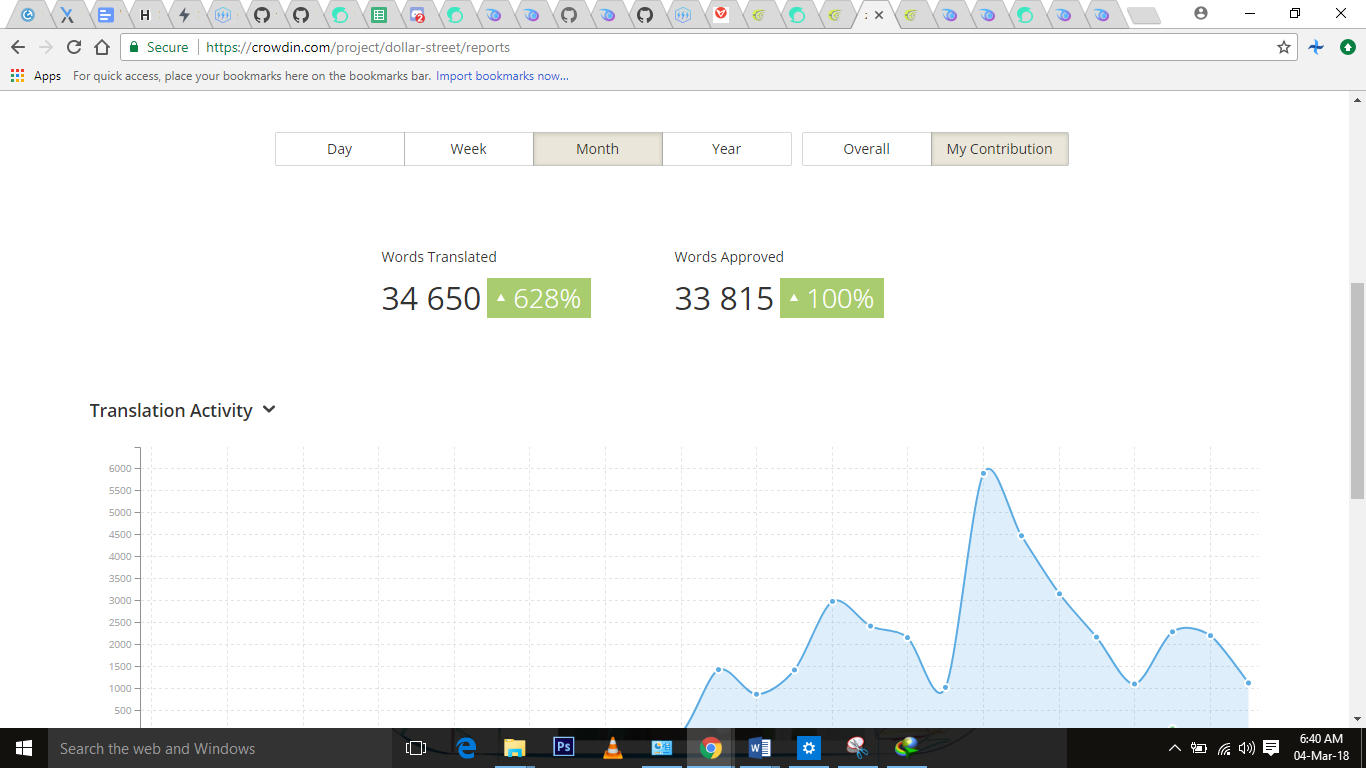Click the Words Translated label
The image size is (1366, 768).
click(439, 257)
